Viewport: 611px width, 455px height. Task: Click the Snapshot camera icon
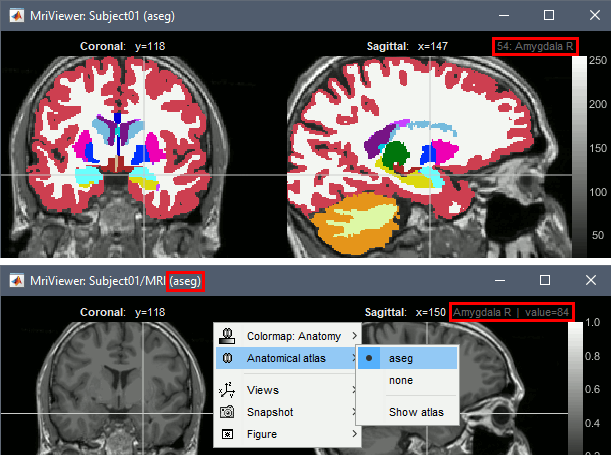point(228,412)
